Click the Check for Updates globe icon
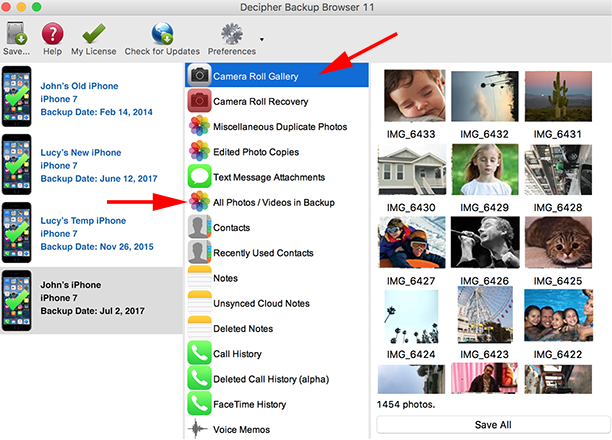 [162, 33]
